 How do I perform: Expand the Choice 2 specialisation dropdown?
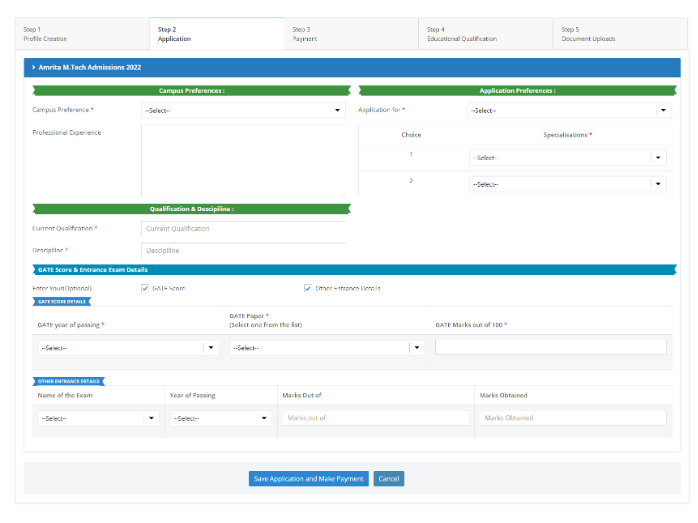click(566, 184)
